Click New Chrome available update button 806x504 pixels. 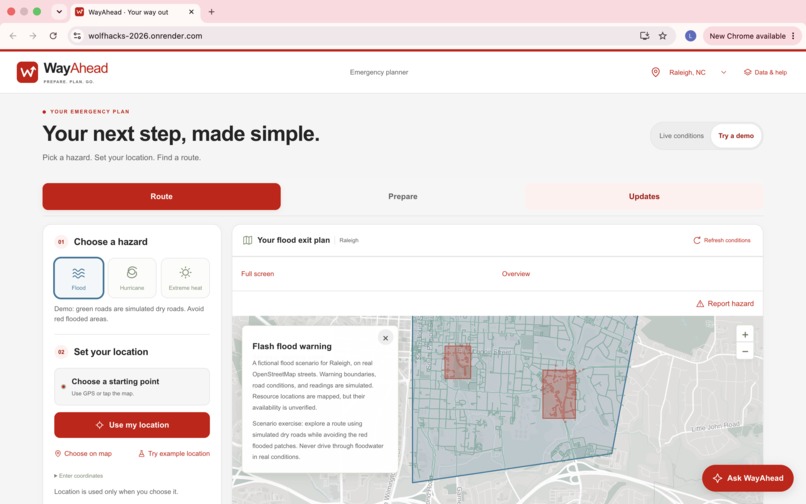pos(752,36)
